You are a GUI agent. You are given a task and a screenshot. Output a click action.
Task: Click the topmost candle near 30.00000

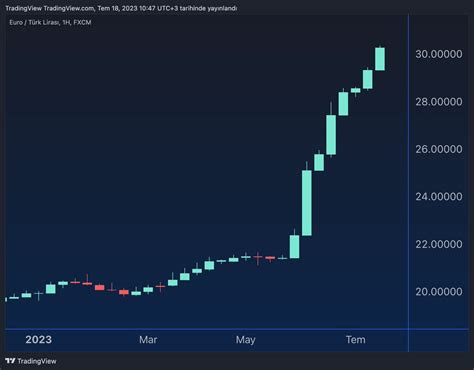click(x=380, y=59)
